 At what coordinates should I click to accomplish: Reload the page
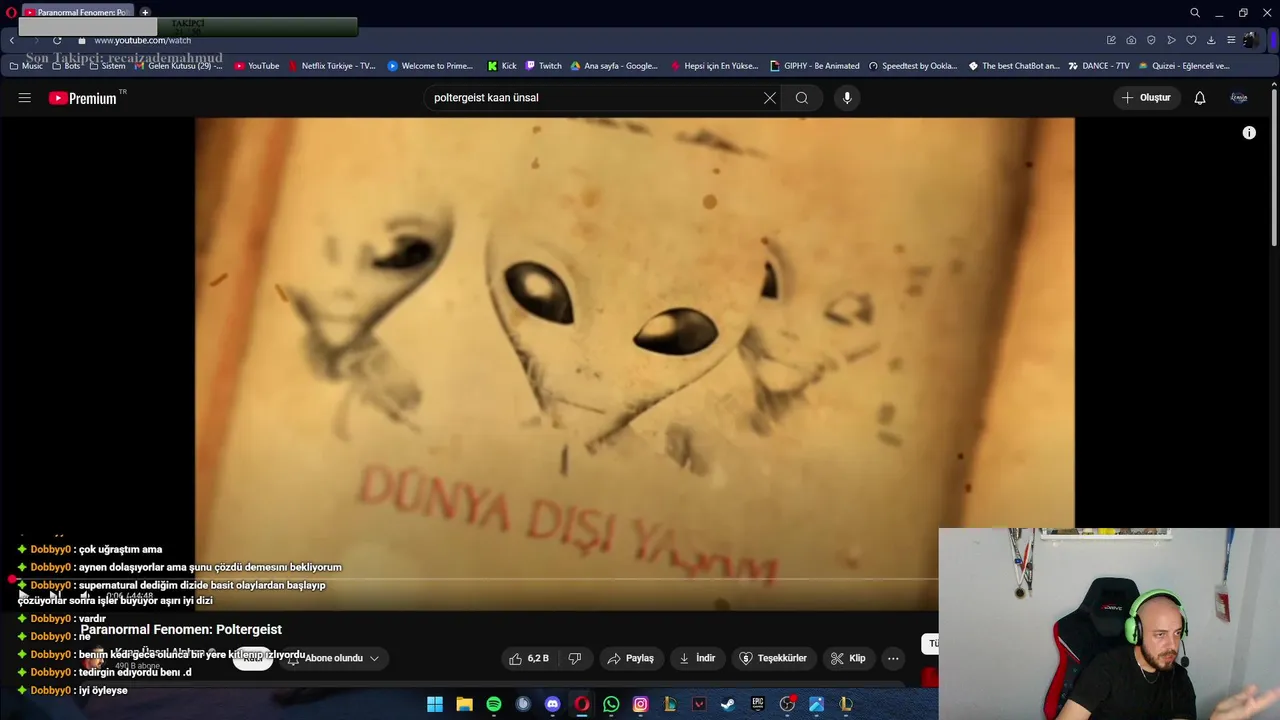57,40
